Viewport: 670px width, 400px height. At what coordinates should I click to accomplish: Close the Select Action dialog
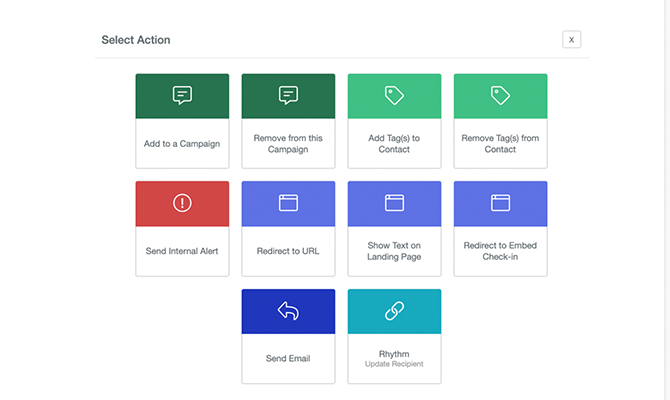[571, 39]
